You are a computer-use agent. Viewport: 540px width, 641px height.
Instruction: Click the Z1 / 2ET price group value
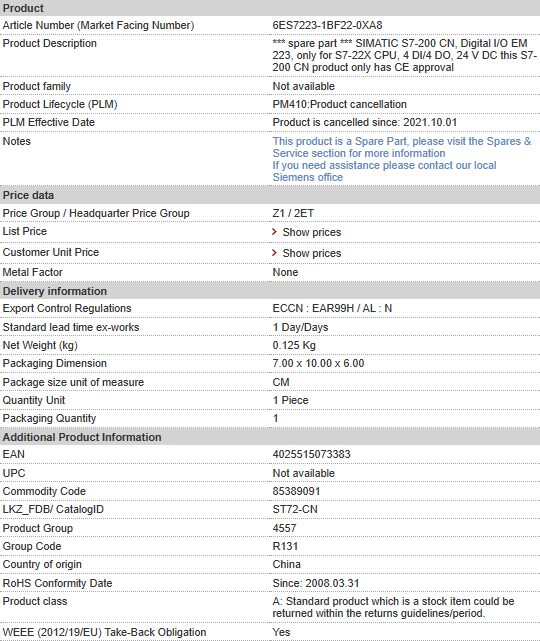293,213
